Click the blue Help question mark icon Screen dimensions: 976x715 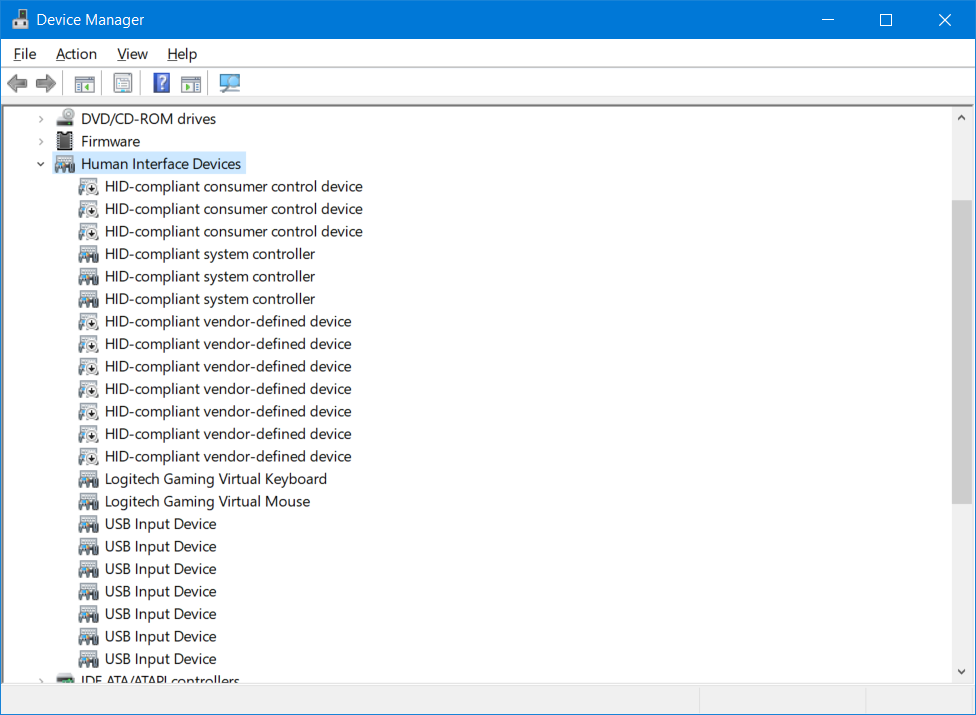pos(161,83)
